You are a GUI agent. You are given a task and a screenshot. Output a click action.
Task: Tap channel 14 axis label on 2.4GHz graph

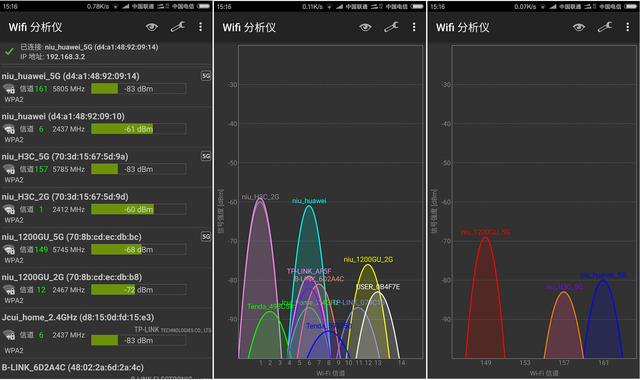(x=402, y=363)
